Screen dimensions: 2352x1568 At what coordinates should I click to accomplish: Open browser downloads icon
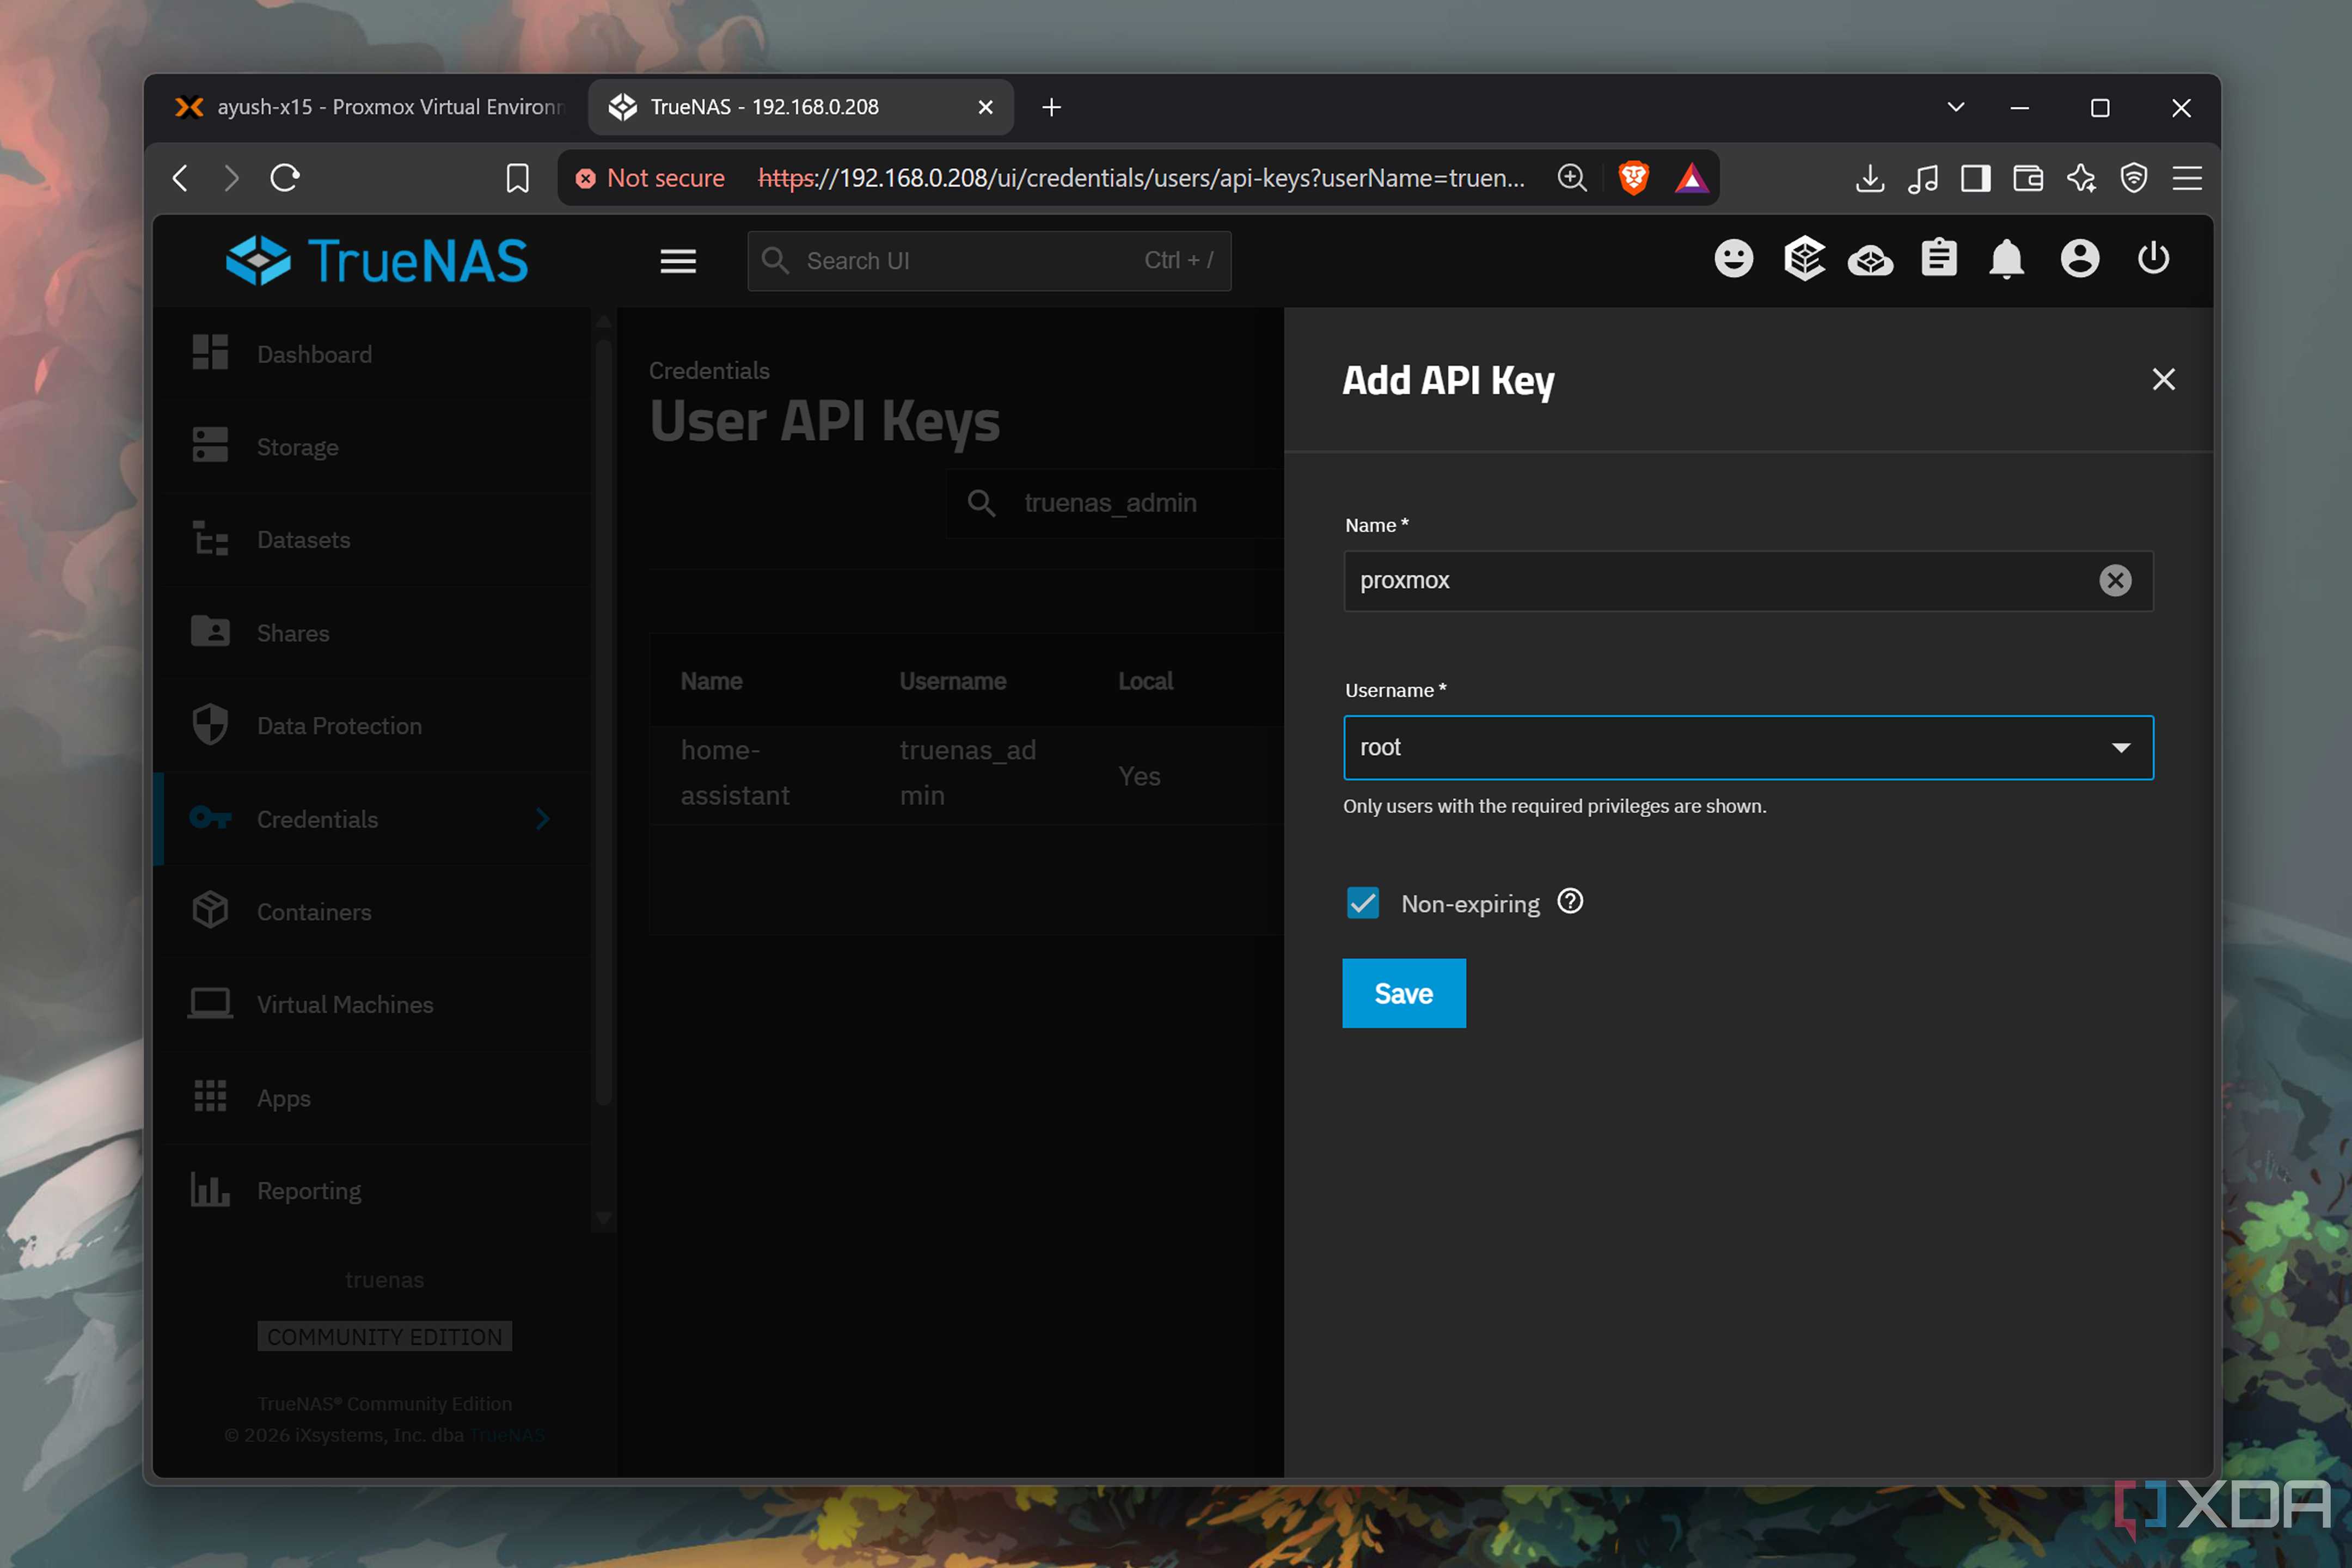coord(1869,178)
